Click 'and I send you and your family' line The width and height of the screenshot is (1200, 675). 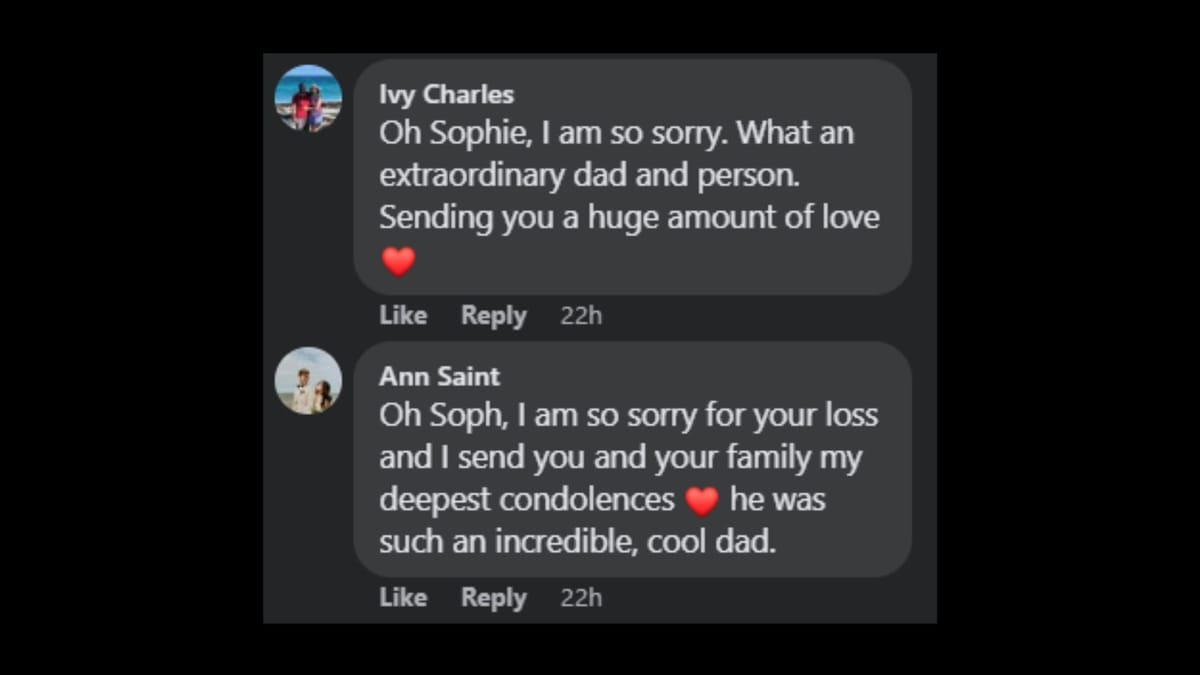coord(620,458)
